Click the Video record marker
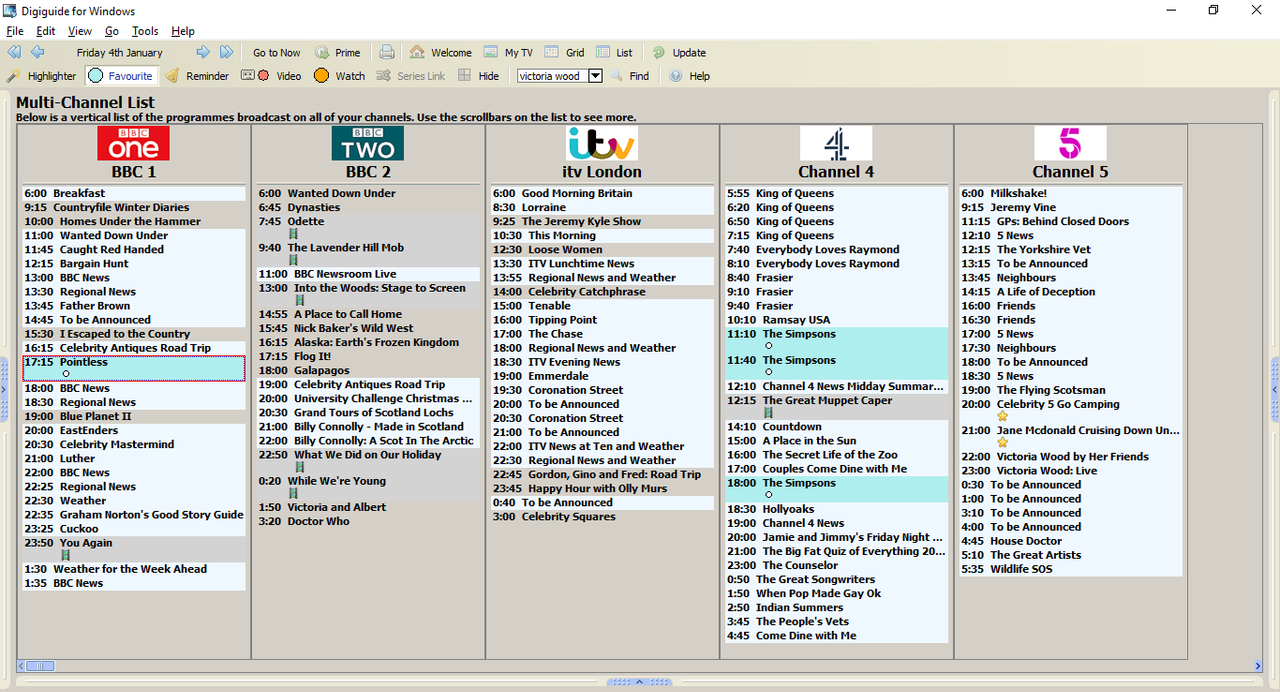The width and height of the screenshot is (1280, 692). (x=271, y=76)
